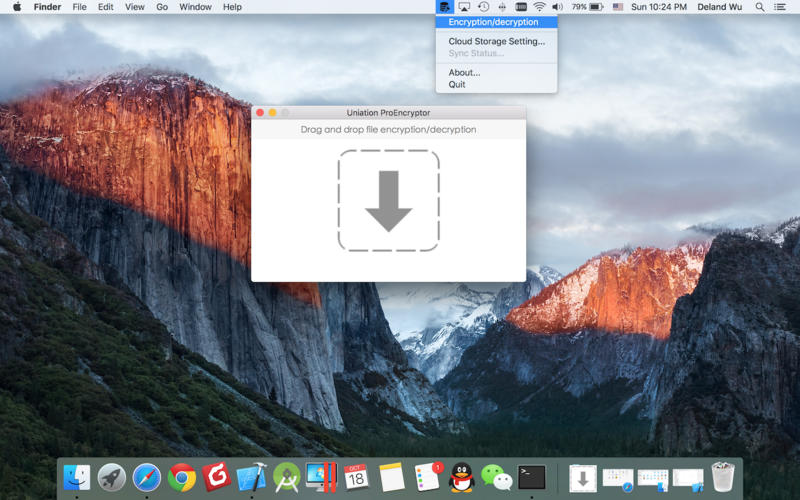The image size is (800, 500).
Task: Open Foxit Reader in the Dock
Action: coord(216,477)
